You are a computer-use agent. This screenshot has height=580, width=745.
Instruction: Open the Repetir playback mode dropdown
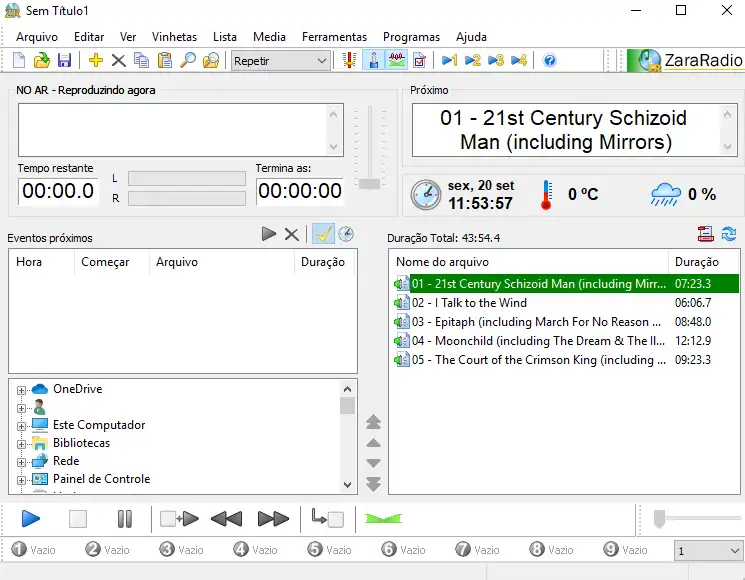point(280,61)
